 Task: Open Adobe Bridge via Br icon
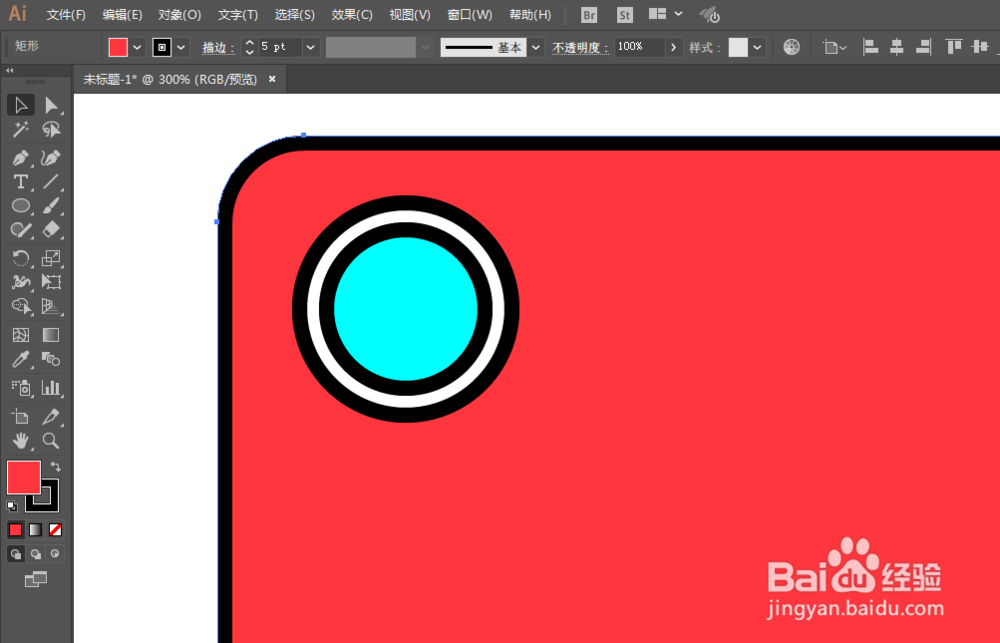pos(589,15)
